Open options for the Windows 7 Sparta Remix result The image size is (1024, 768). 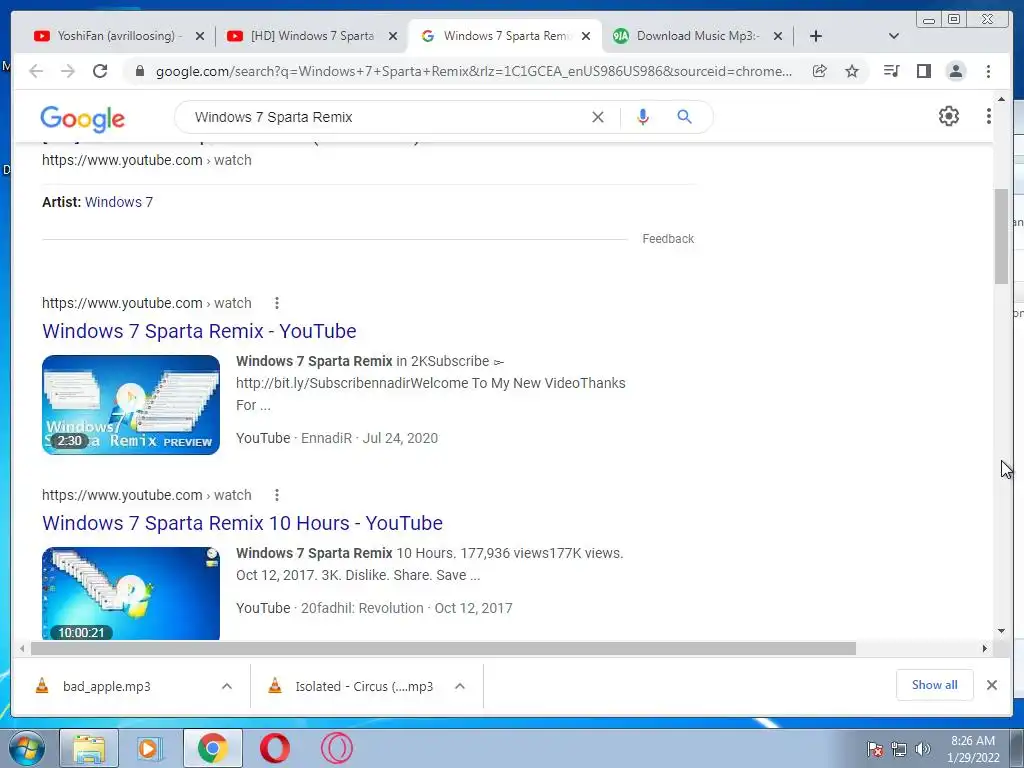(277, 303)
